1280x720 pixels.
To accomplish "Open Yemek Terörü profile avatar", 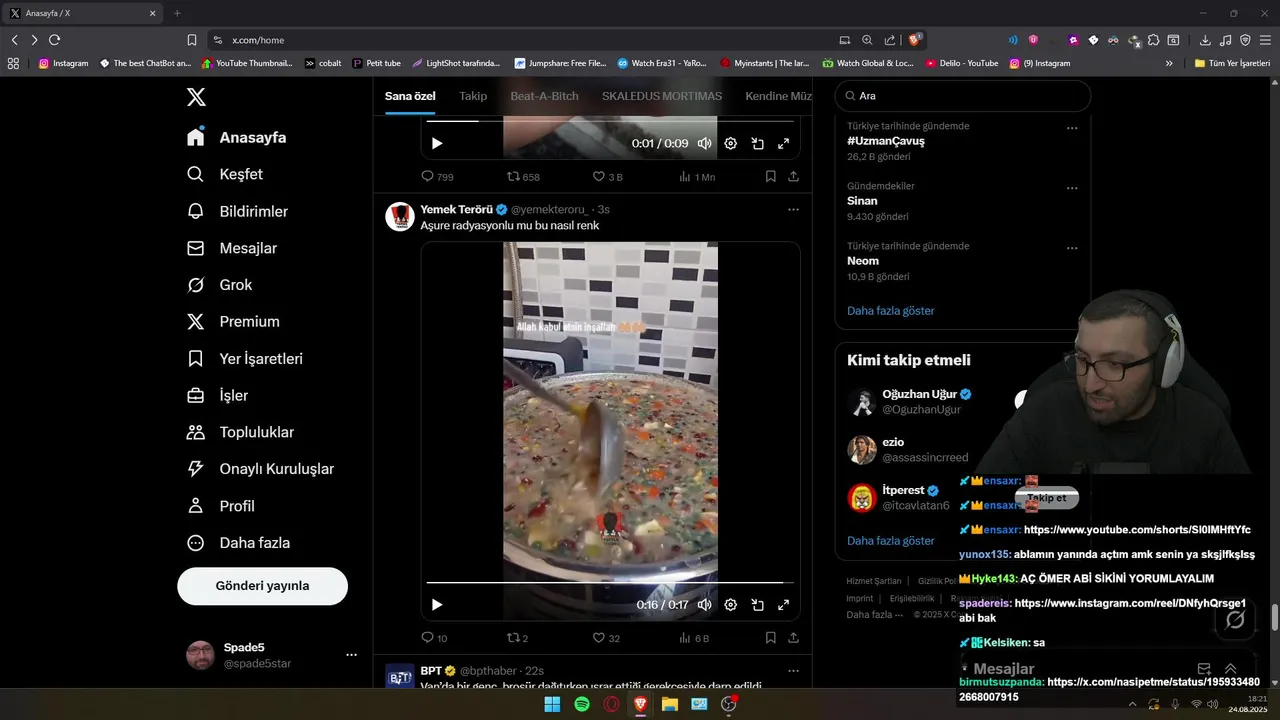I will pyautogui.click(x=400, y=217).
